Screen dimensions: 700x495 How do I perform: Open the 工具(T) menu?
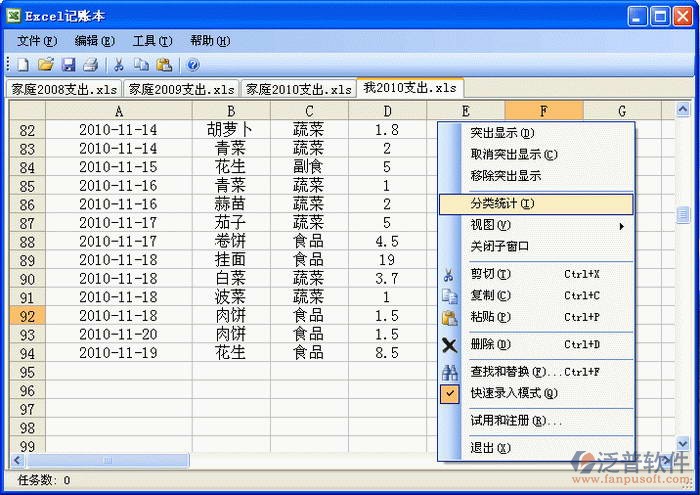click(x=152, y=41)
